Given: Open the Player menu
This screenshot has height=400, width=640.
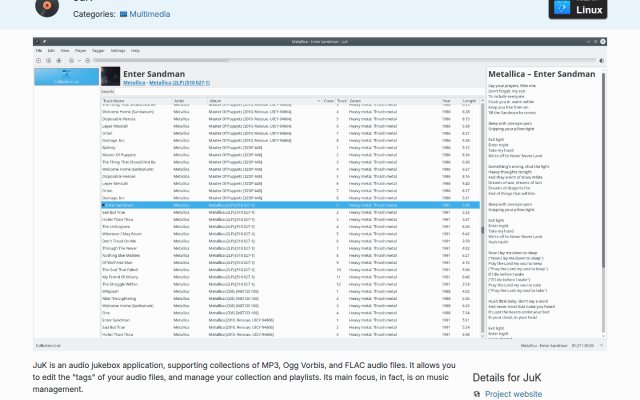Looking at the screenshot, I should (80, 51).
